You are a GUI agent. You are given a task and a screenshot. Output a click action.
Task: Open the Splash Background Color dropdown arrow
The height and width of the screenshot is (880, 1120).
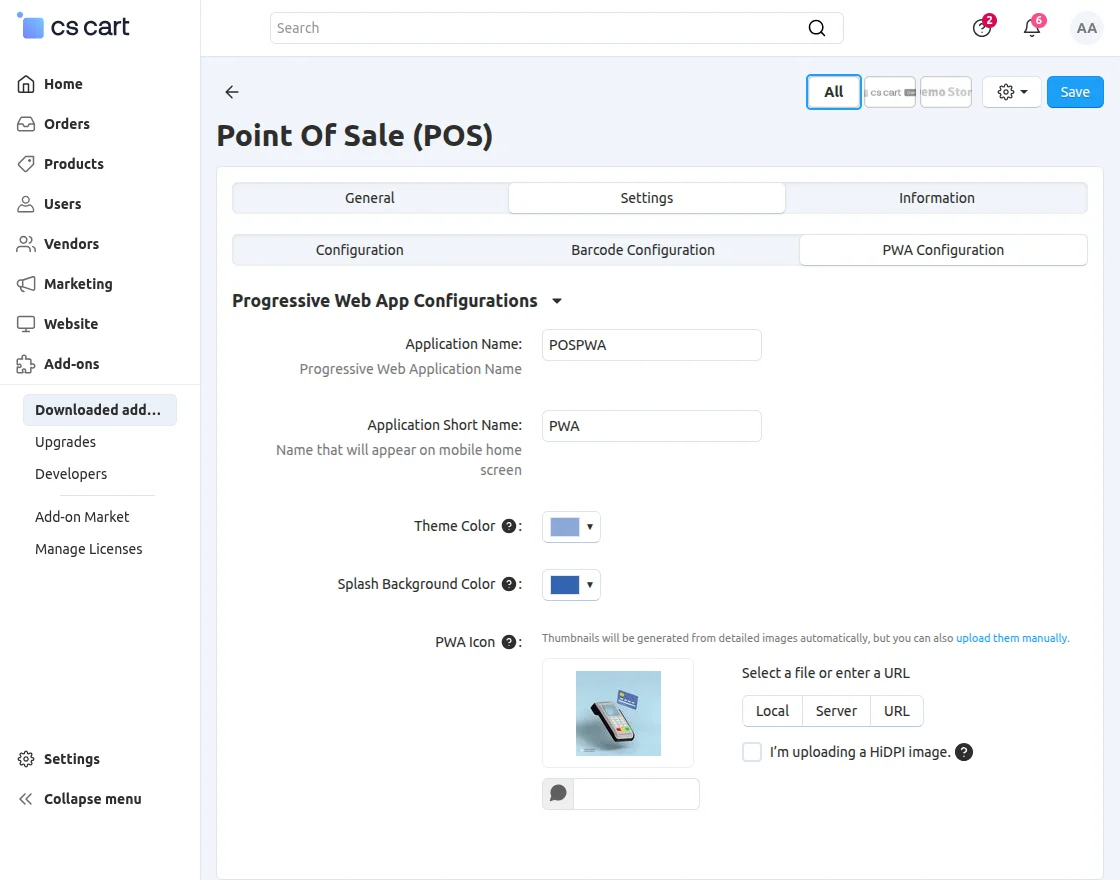point(590,584)
